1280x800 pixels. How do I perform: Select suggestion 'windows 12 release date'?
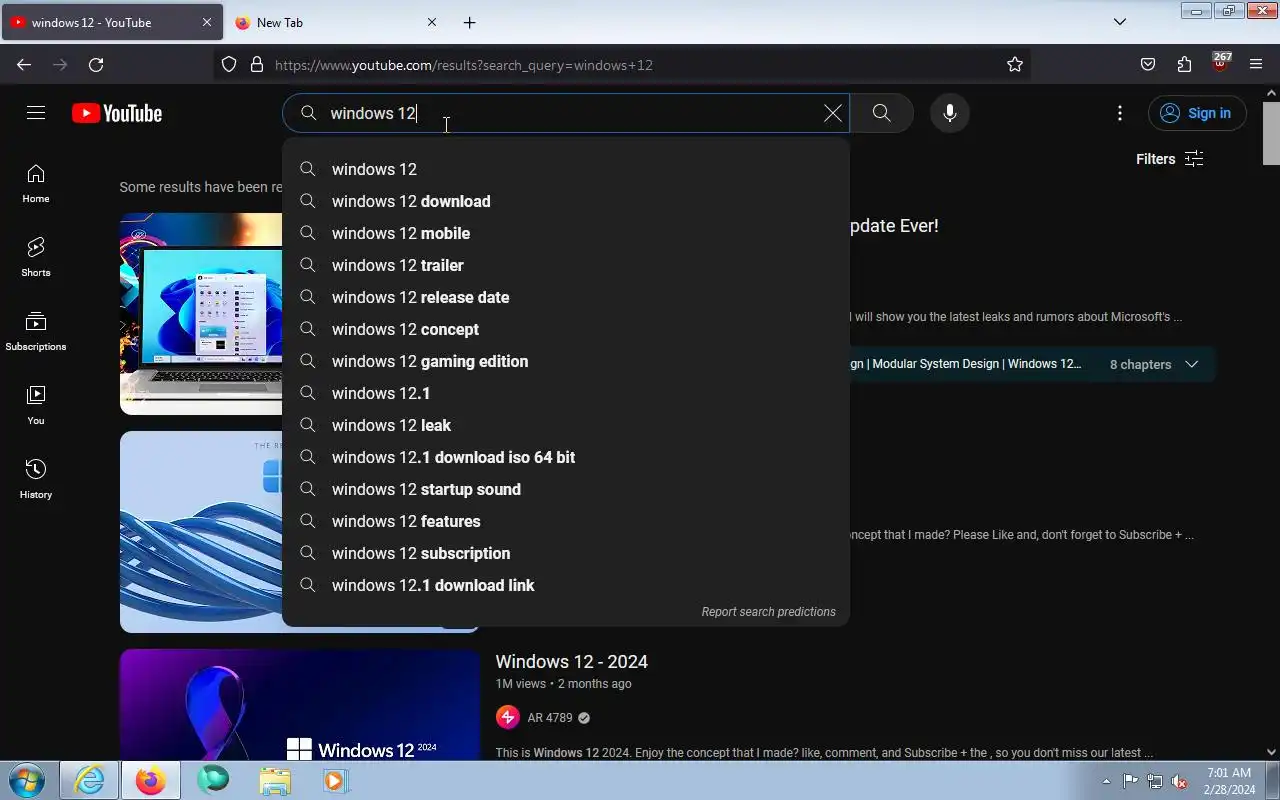pos(566,297)
